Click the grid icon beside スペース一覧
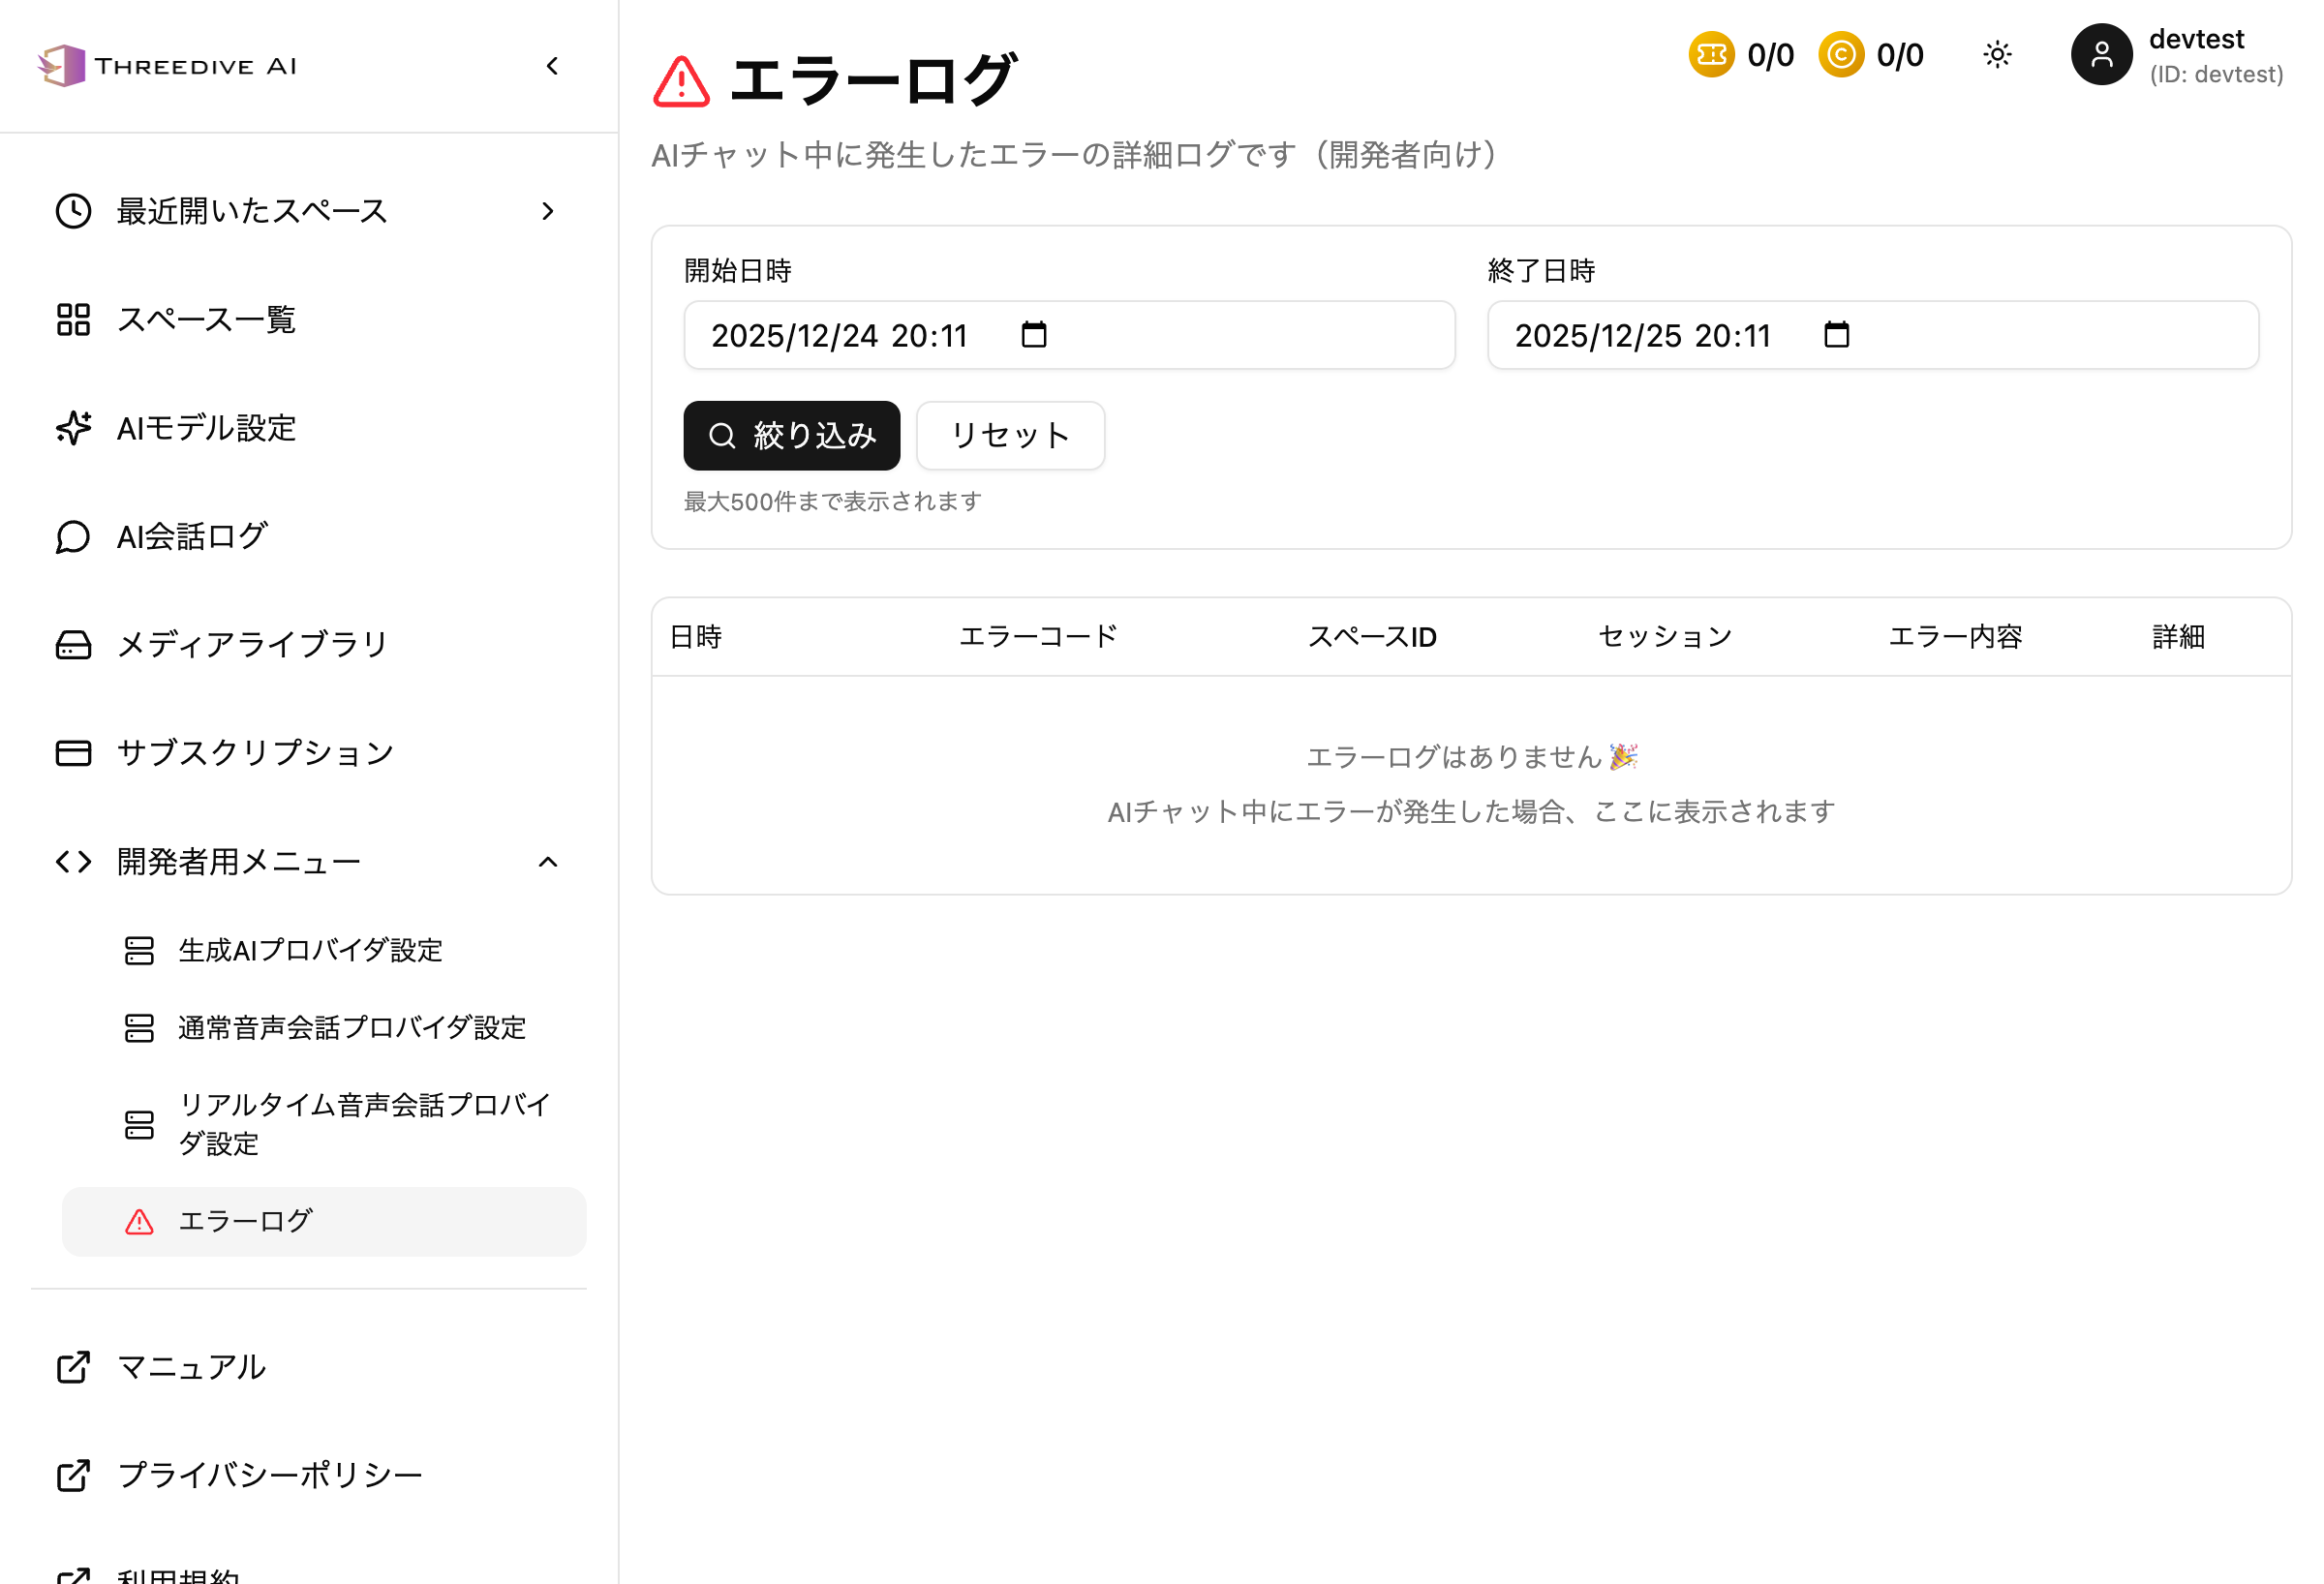 (73, 320)
